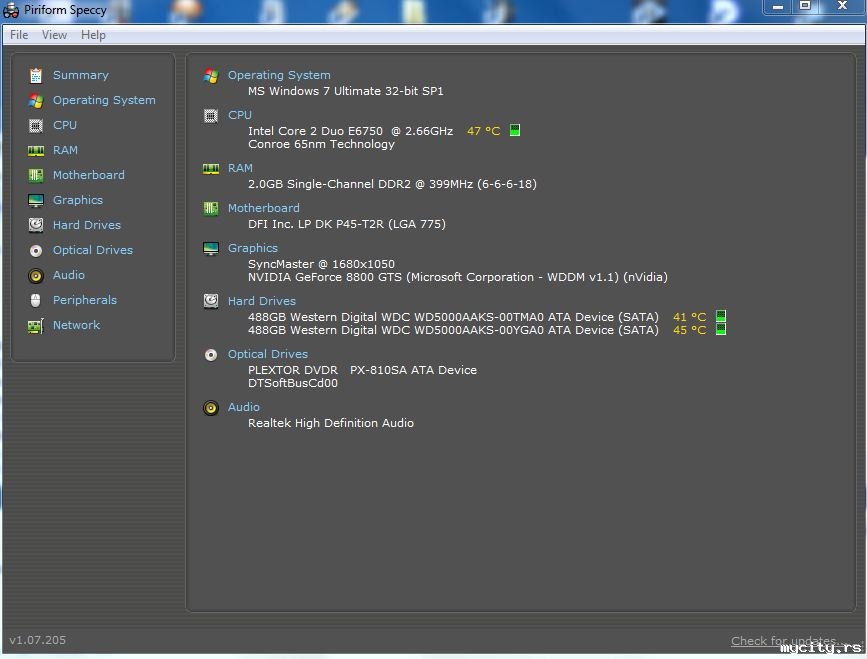Click the Hard Drives heading link in main panel

click(x=262, y=301)
